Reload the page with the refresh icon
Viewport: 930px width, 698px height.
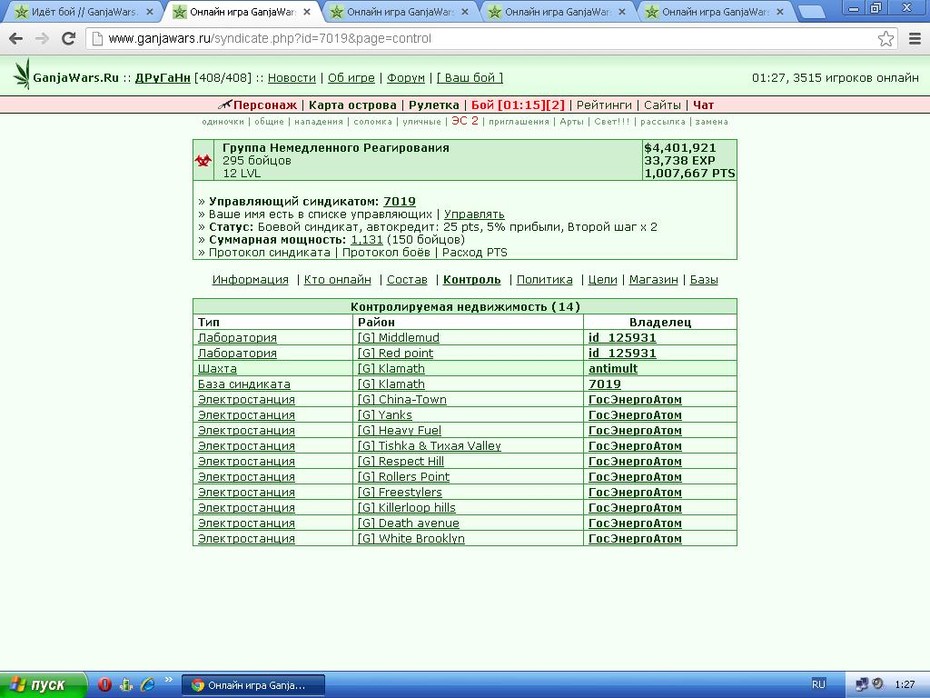tap(69, 39)
